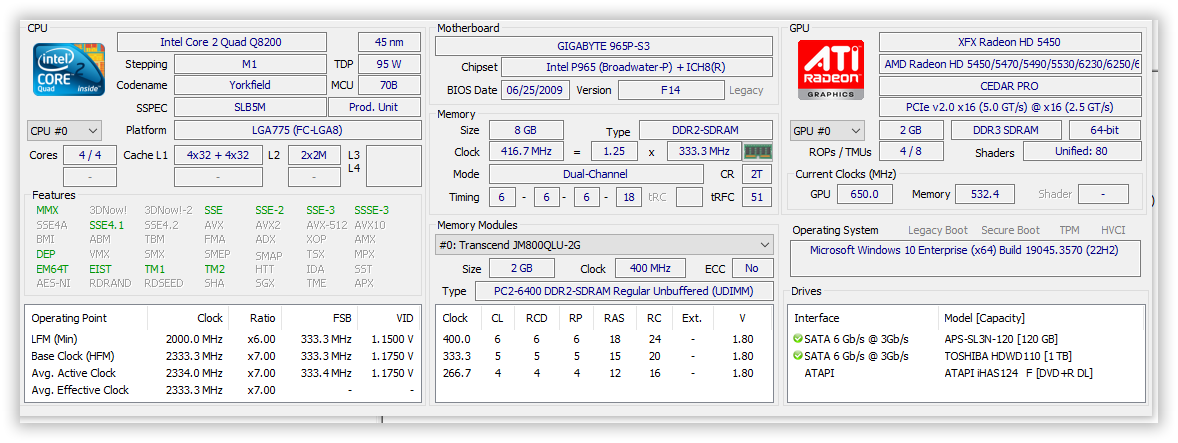Click the Operating Point column header

(x=86, y=318)
